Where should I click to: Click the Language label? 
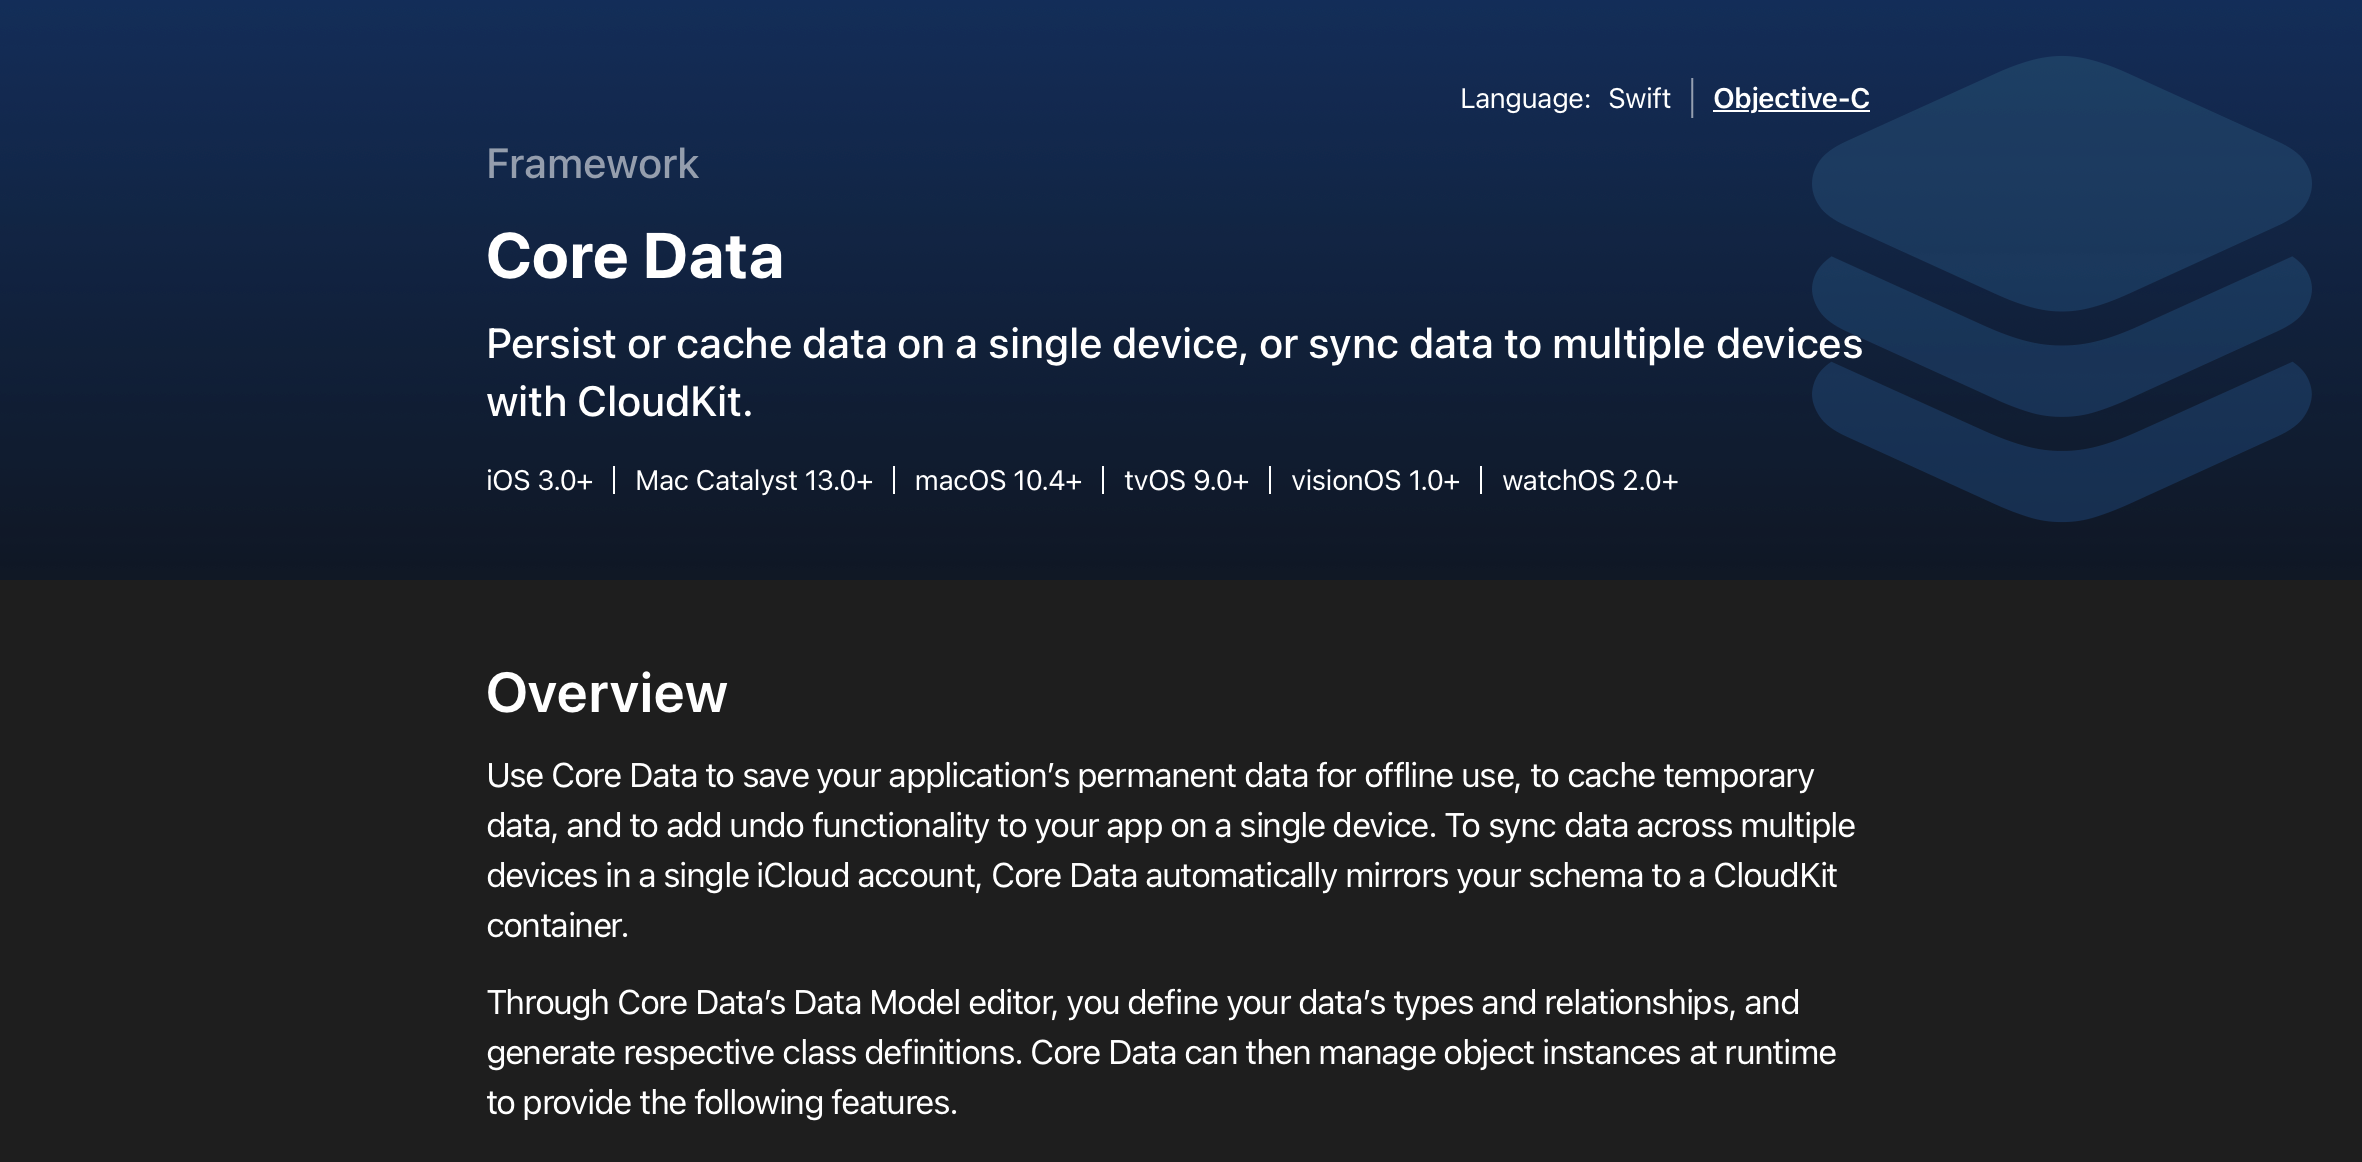[1524, 98]
